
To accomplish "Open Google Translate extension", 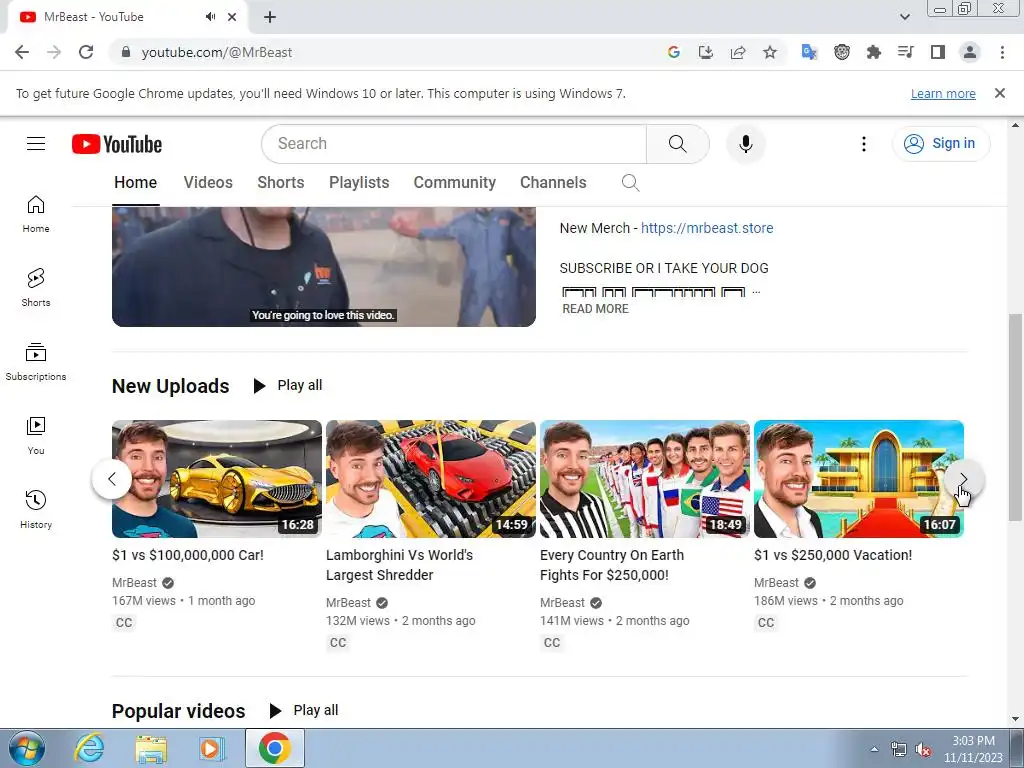I will 809,52.
